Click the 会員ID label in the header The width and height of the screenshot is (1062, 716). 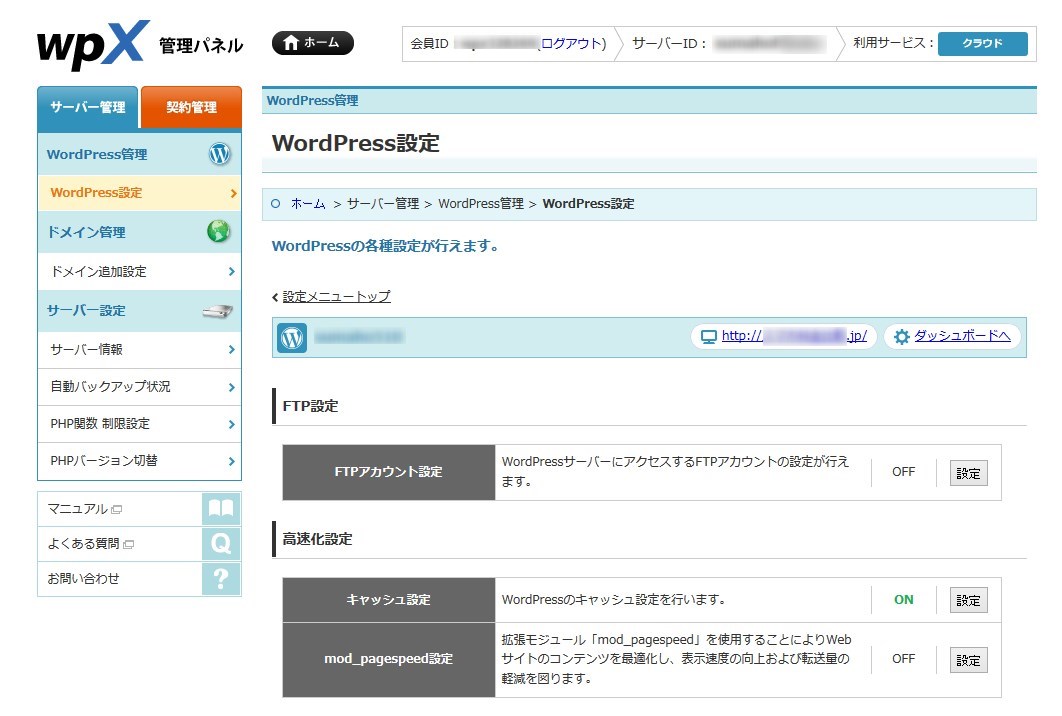click(429, 43)
